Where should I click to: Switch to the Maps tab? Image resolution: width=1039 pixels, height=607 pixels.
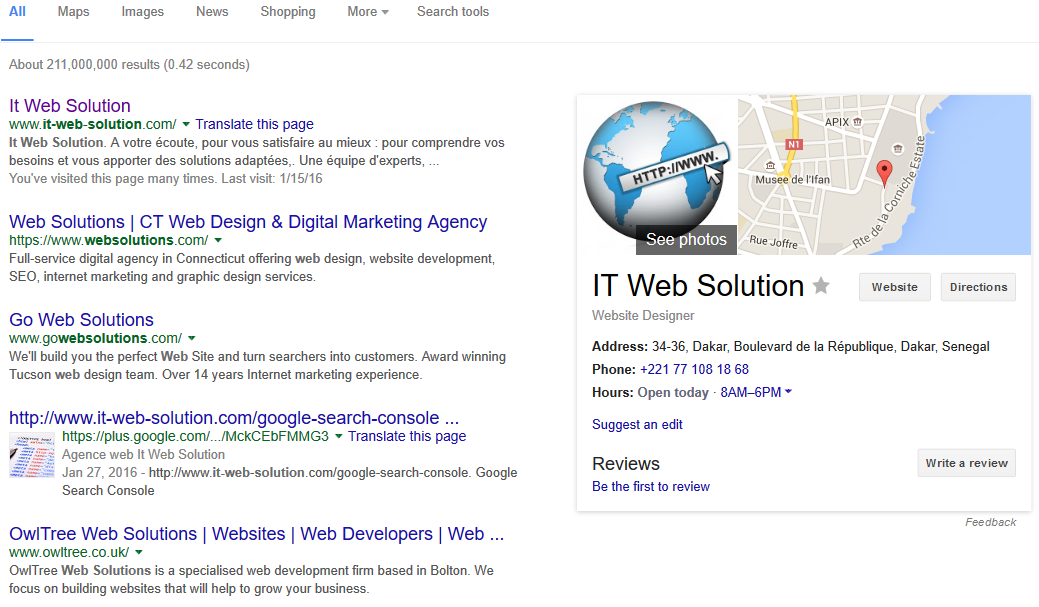point(73,12)
